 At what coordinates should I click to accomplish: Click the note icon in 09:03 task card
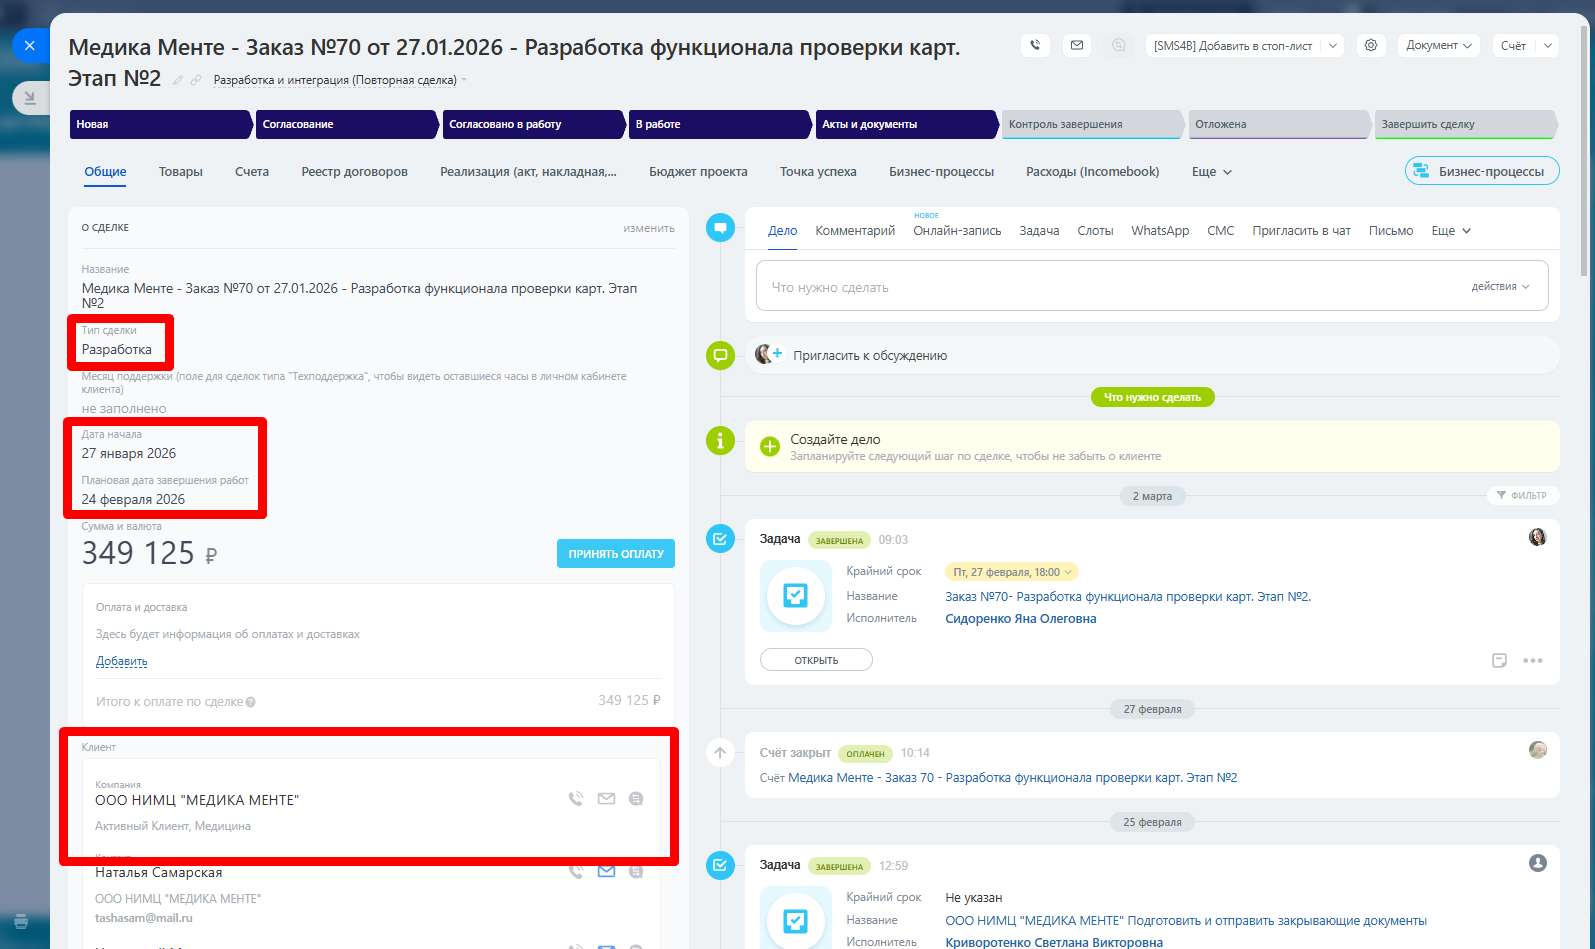pos(1499,660)
